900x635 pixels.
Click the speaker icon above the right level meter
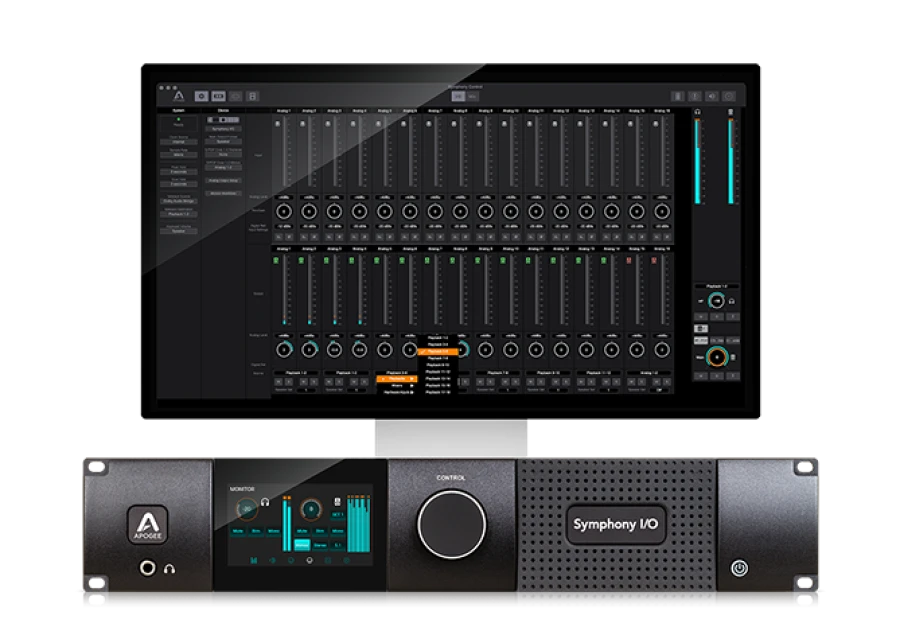click(731, 112)
